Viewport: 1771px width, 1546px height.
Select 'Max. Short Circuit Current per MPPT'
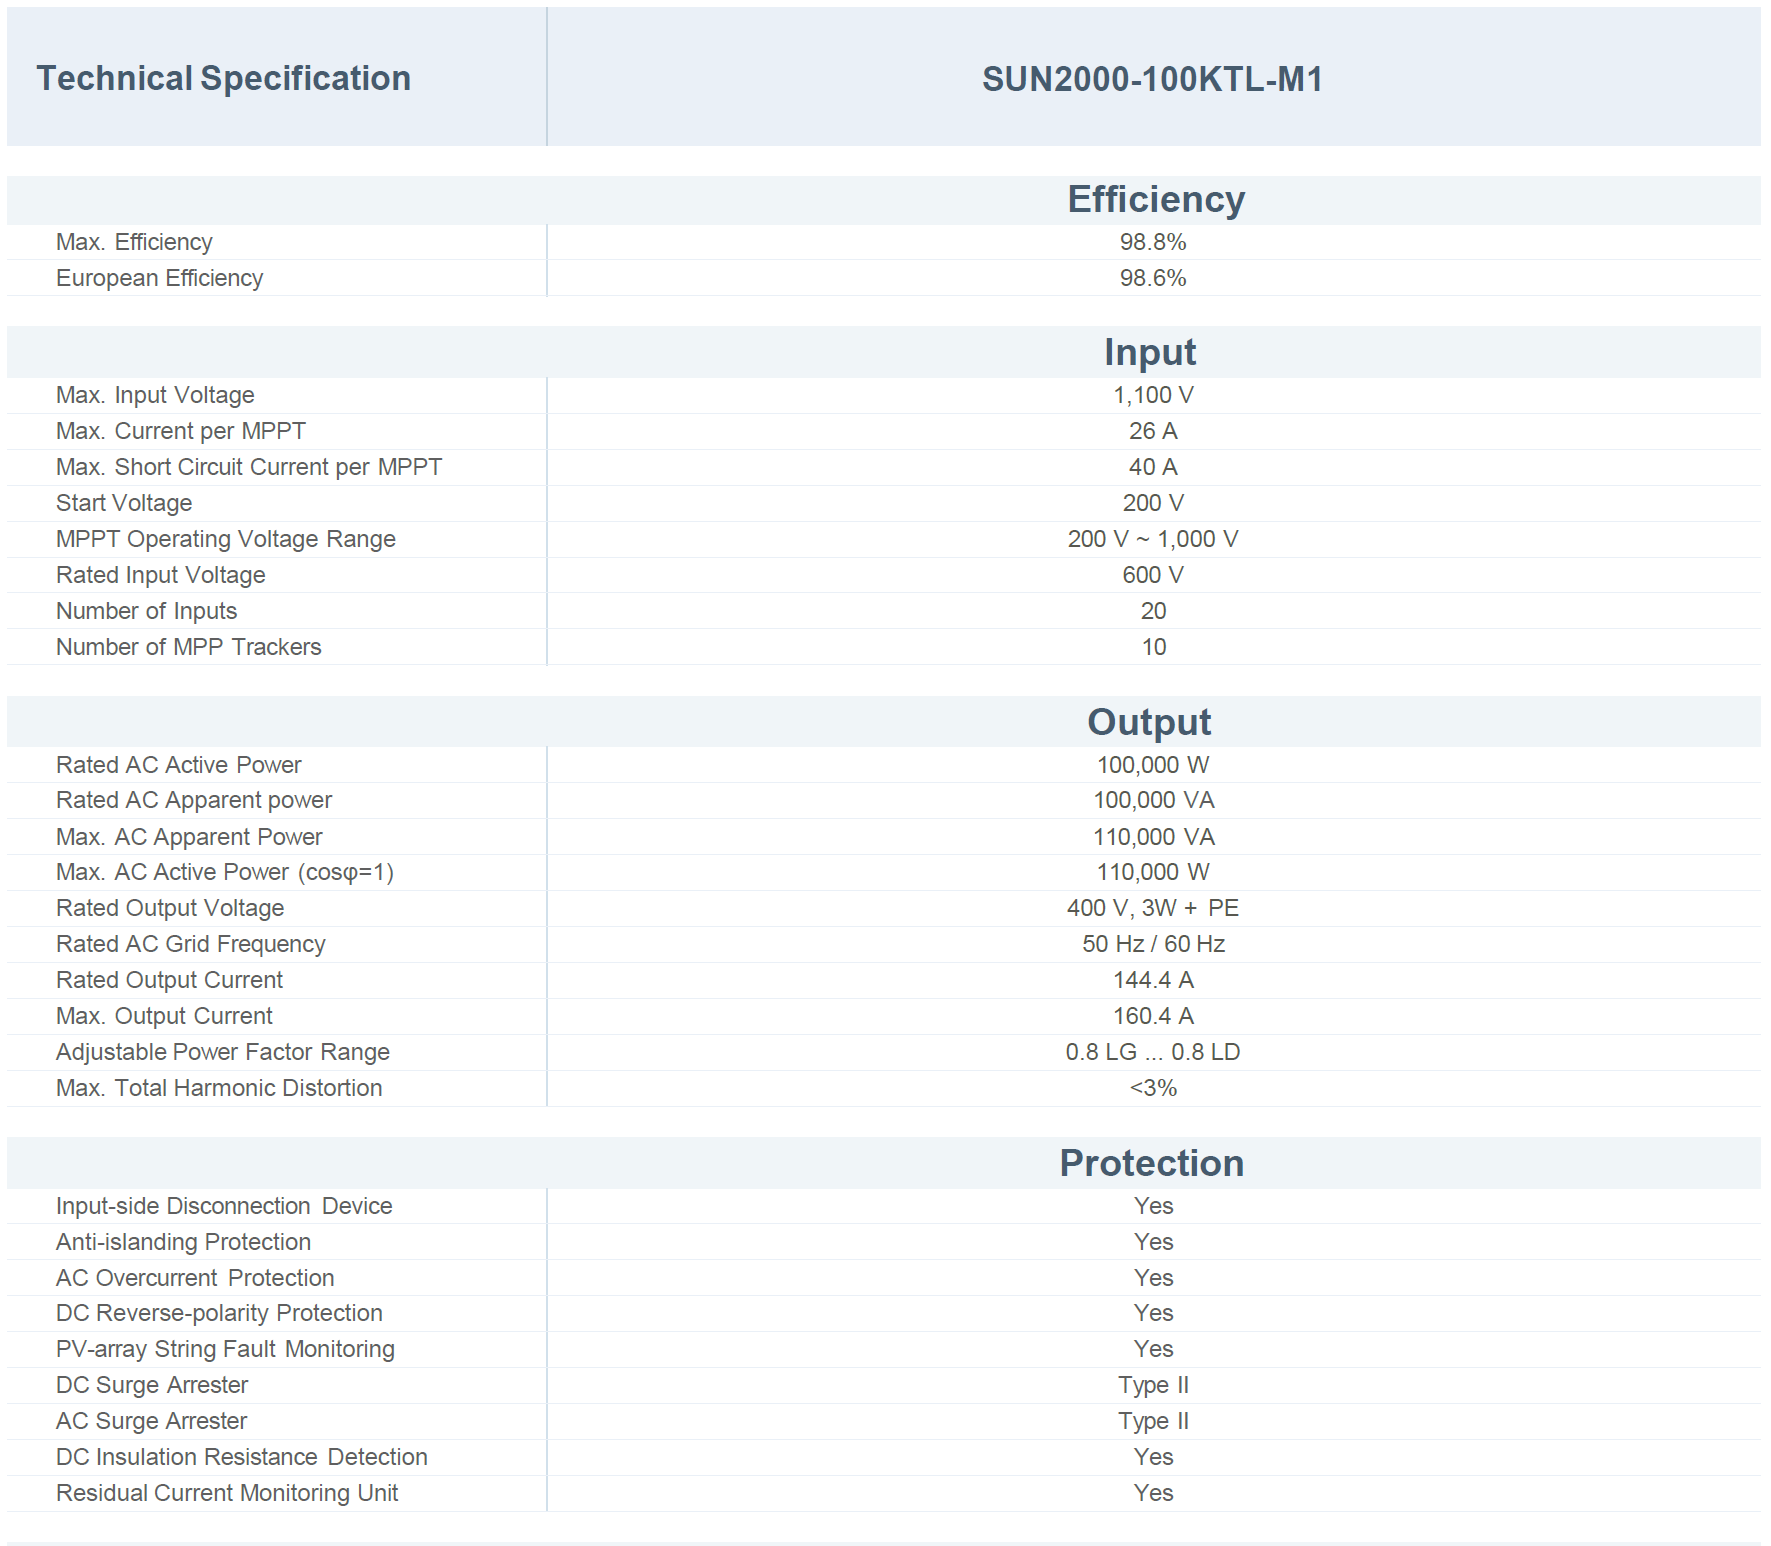click(x=249, y=467)
